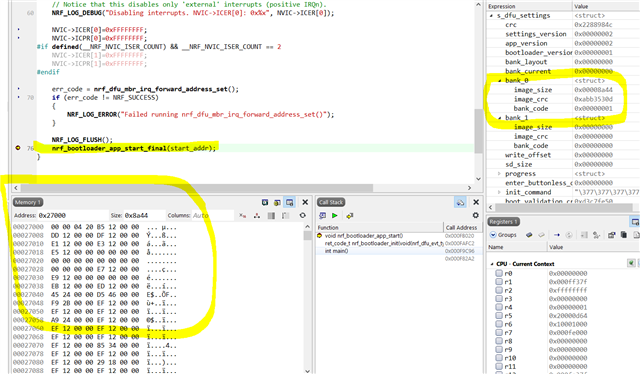
Task: Toggle the highlighted third icon in Memory 1 title bar
Action: (x=289, y=202)
